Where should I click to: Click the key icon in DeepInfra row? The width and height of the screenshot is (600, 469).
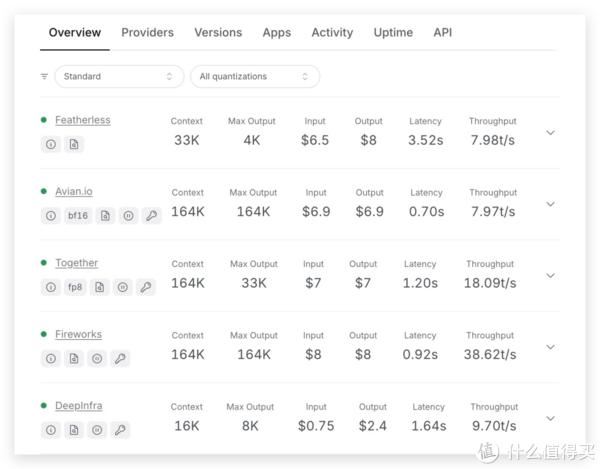tap(120, 430)
